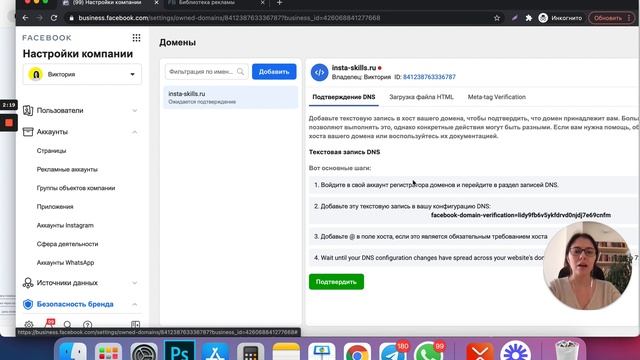Open the sidebar search icon
This screenshot has height=360, width=640.
[67, 324]
